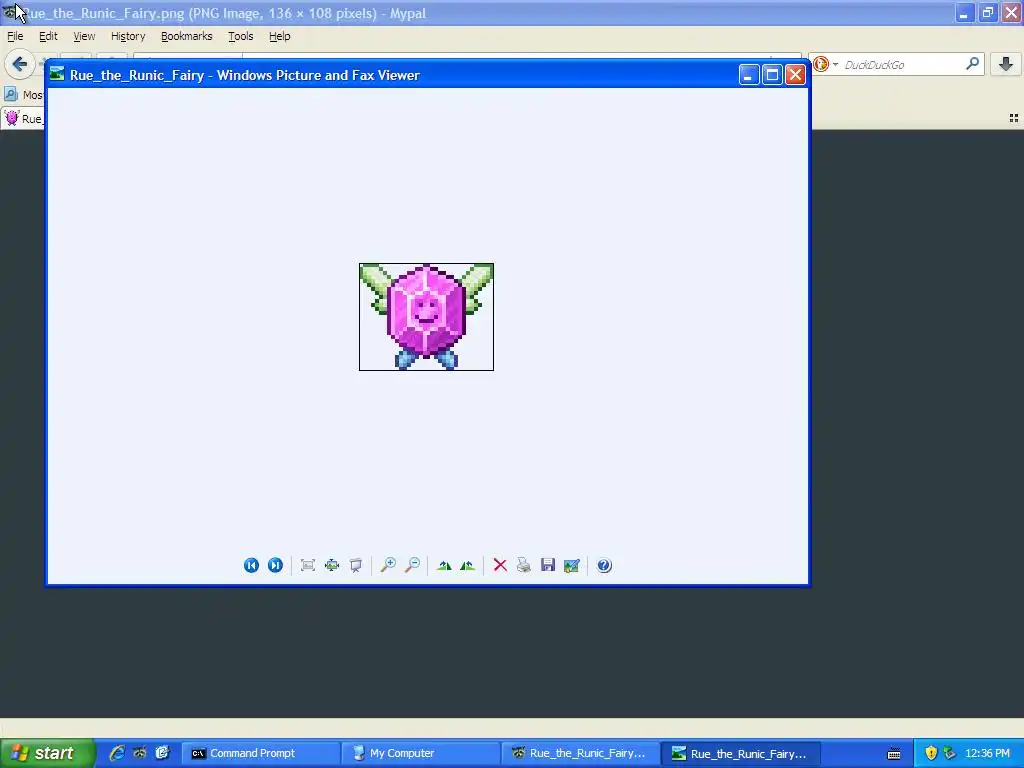This screenshot has height=768, width=1024.
Task: Click picture viewer title bar icon
Action: (57, 74)
